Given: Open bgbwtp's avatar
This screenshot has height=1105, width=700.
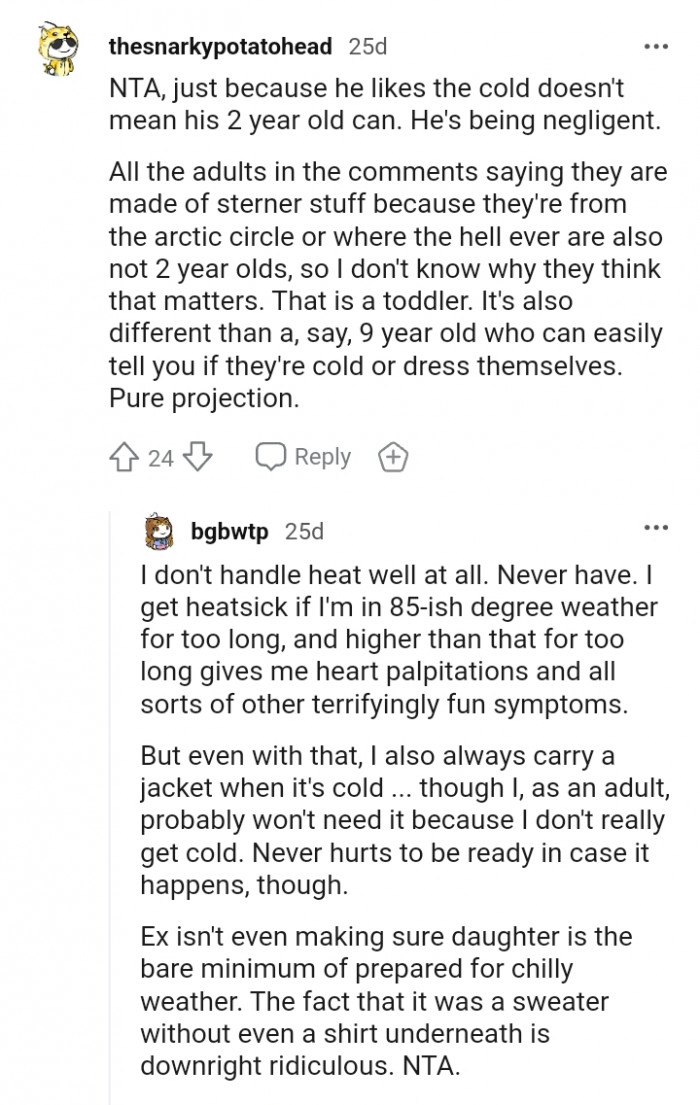Looking at the screenshot, I should coord(158,531).
